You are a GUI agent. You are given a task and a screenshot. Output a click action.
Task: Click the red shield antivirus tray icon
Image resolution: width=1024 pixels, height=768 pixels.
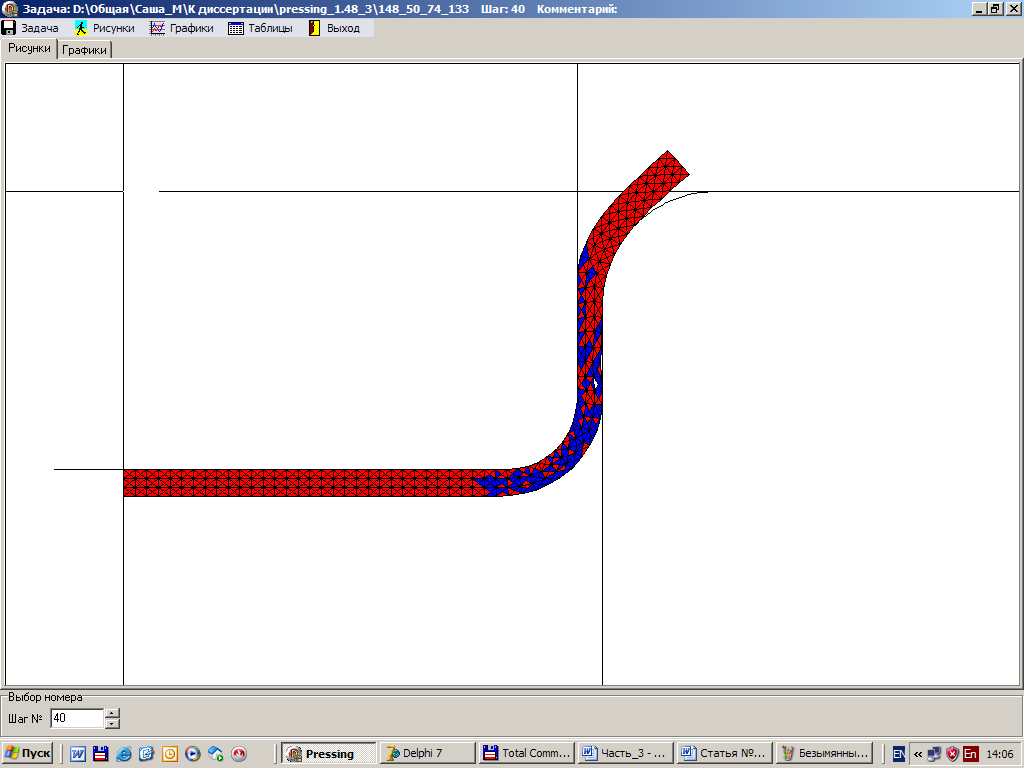click(952, 754)
